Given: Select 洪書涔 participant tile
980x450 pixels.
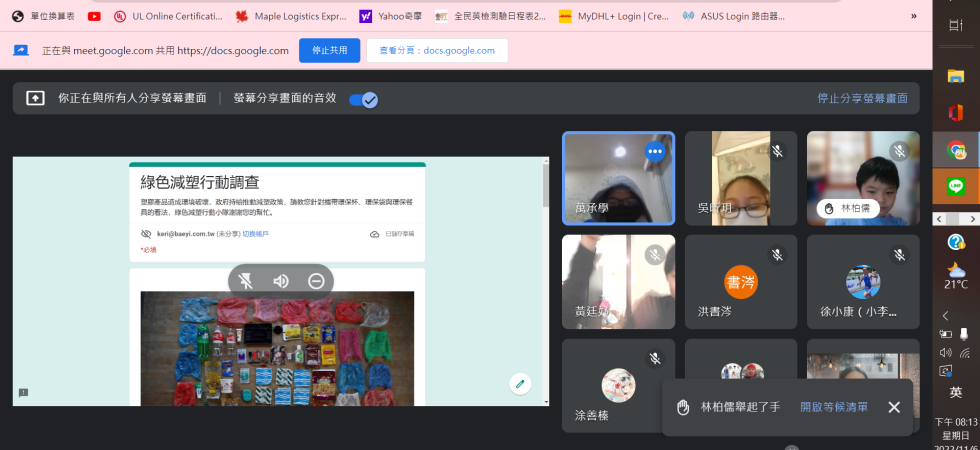Looking at the screenshot, I should [740, 282].
